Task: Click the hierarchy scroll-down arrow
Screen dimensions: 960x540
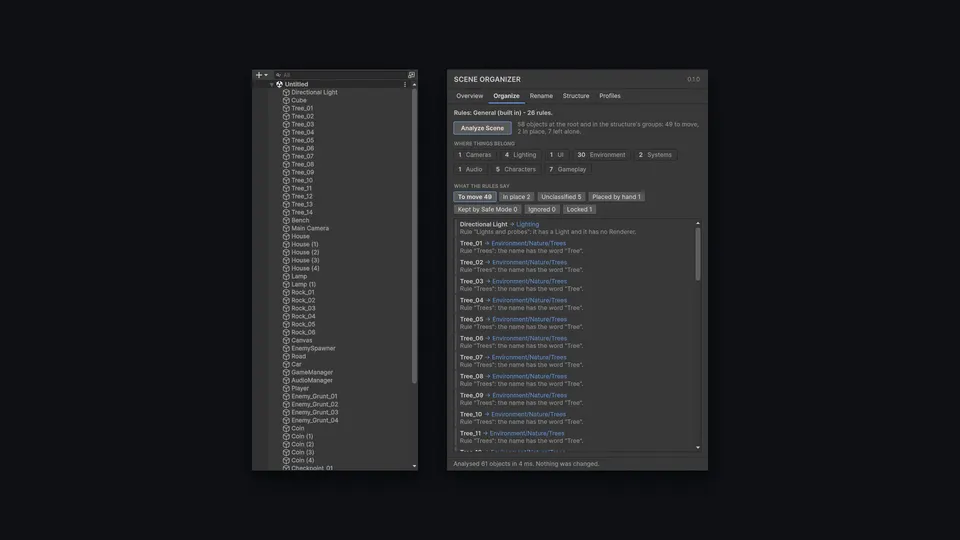Action: point(414,466)
